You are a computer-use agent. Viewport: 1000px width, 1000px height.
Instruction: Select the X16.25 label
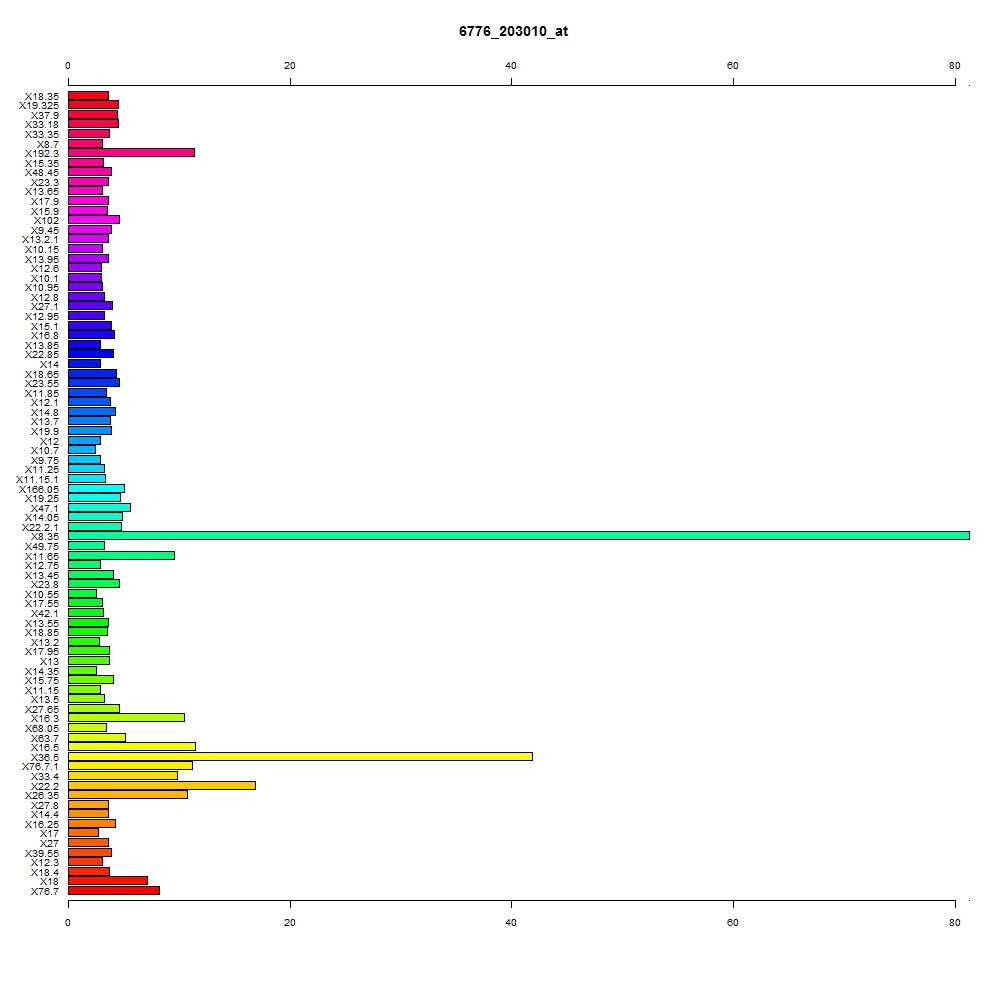click(x=41, y=825)
